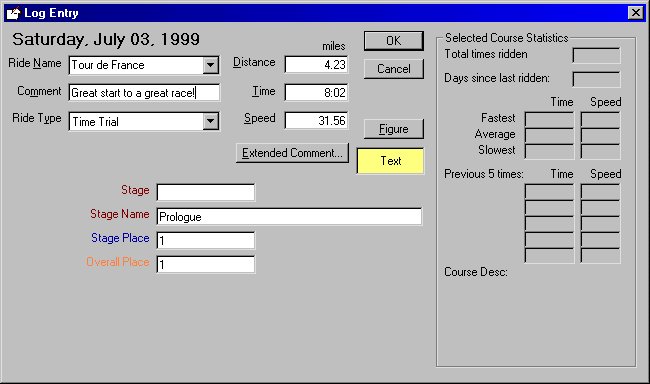Select the Time field showing 8:02
The height and width of the screenshot is (384, 650).
click(316, 92)
